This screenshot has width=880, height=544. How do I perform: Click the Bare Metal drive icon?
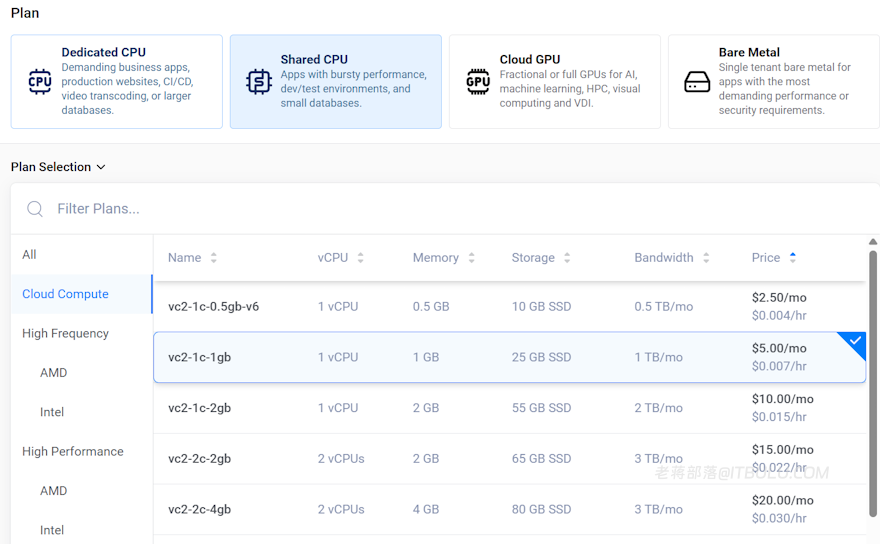(x=697, y=82)
